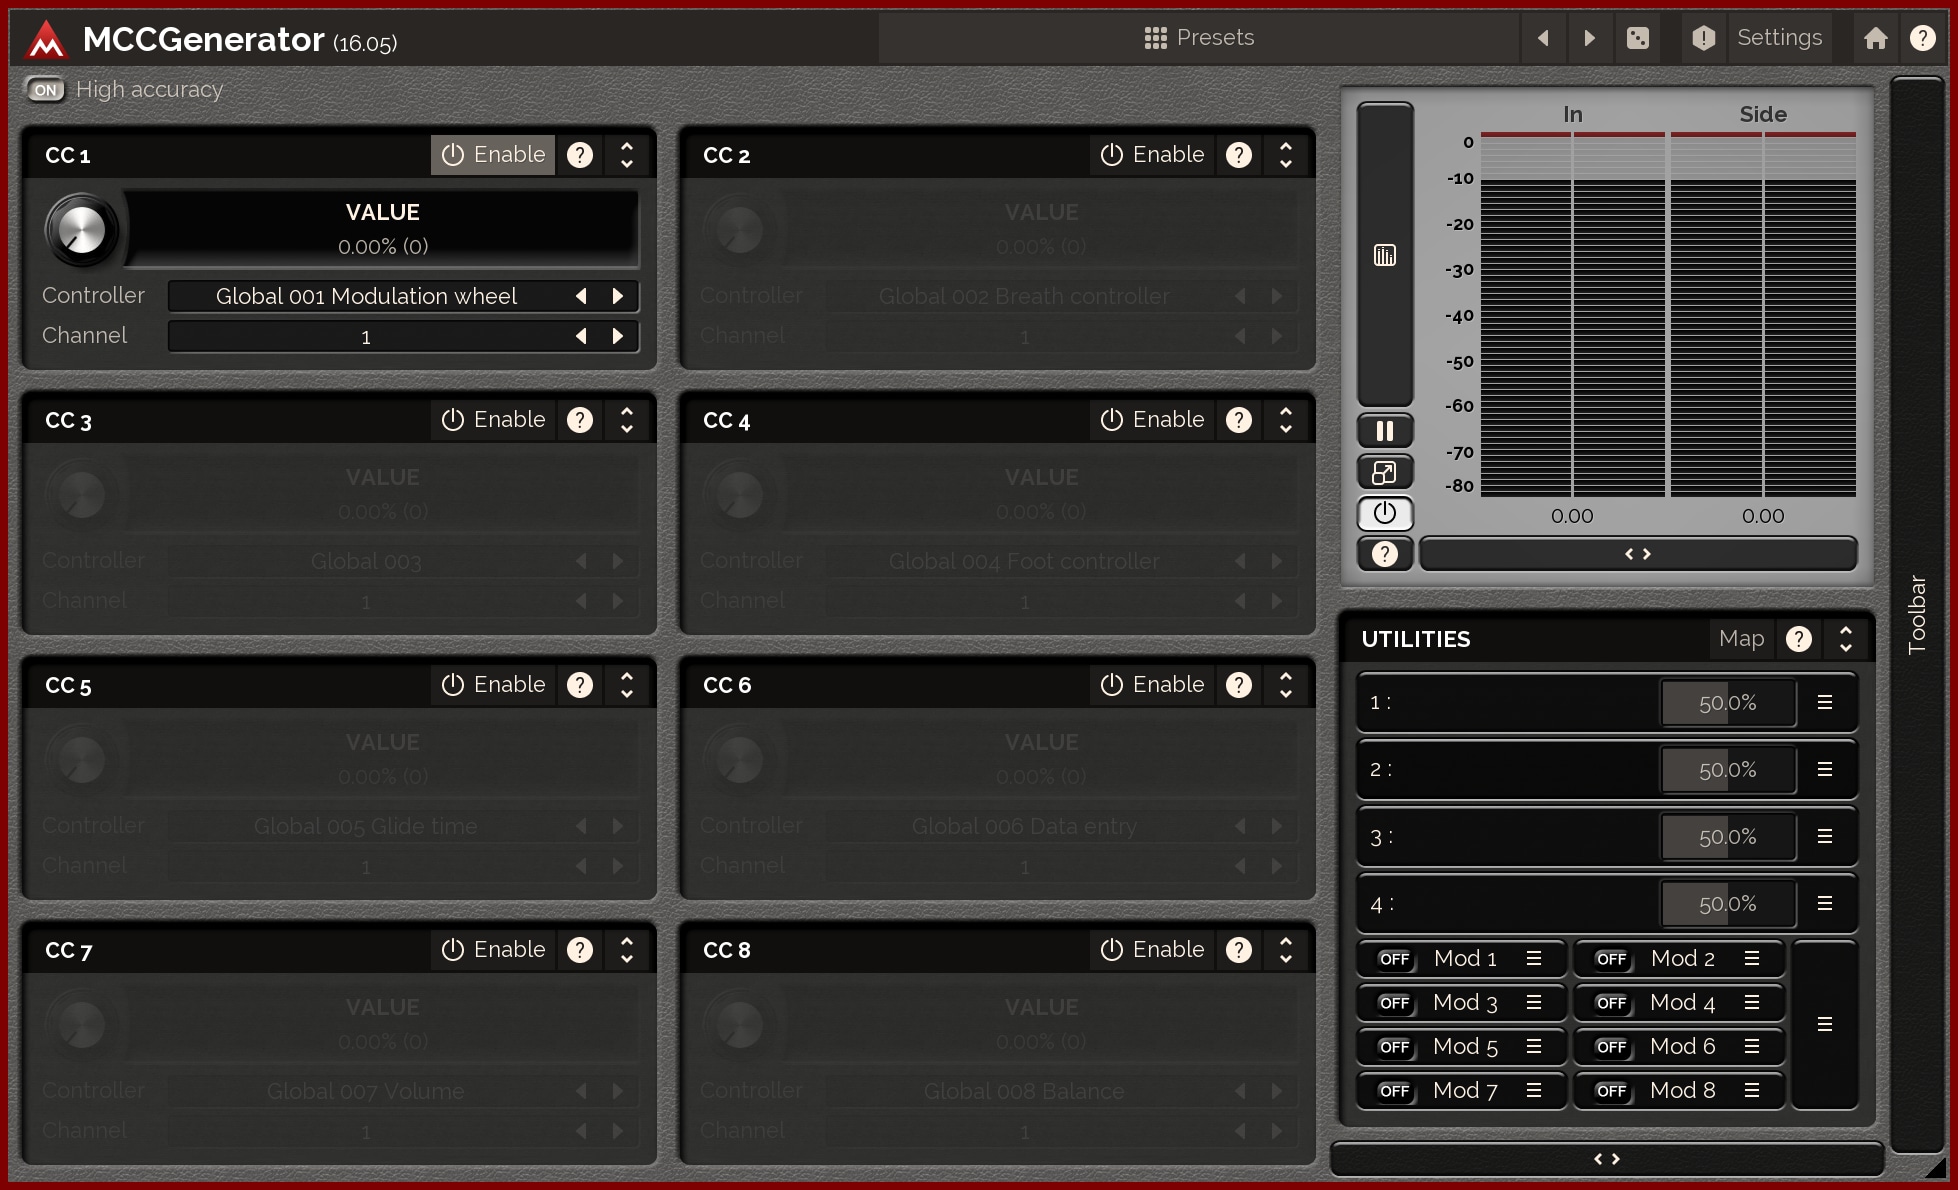1958x1190 pixels.
Task: Click the CC 1 VALUE knob
Action: (82, 230)
